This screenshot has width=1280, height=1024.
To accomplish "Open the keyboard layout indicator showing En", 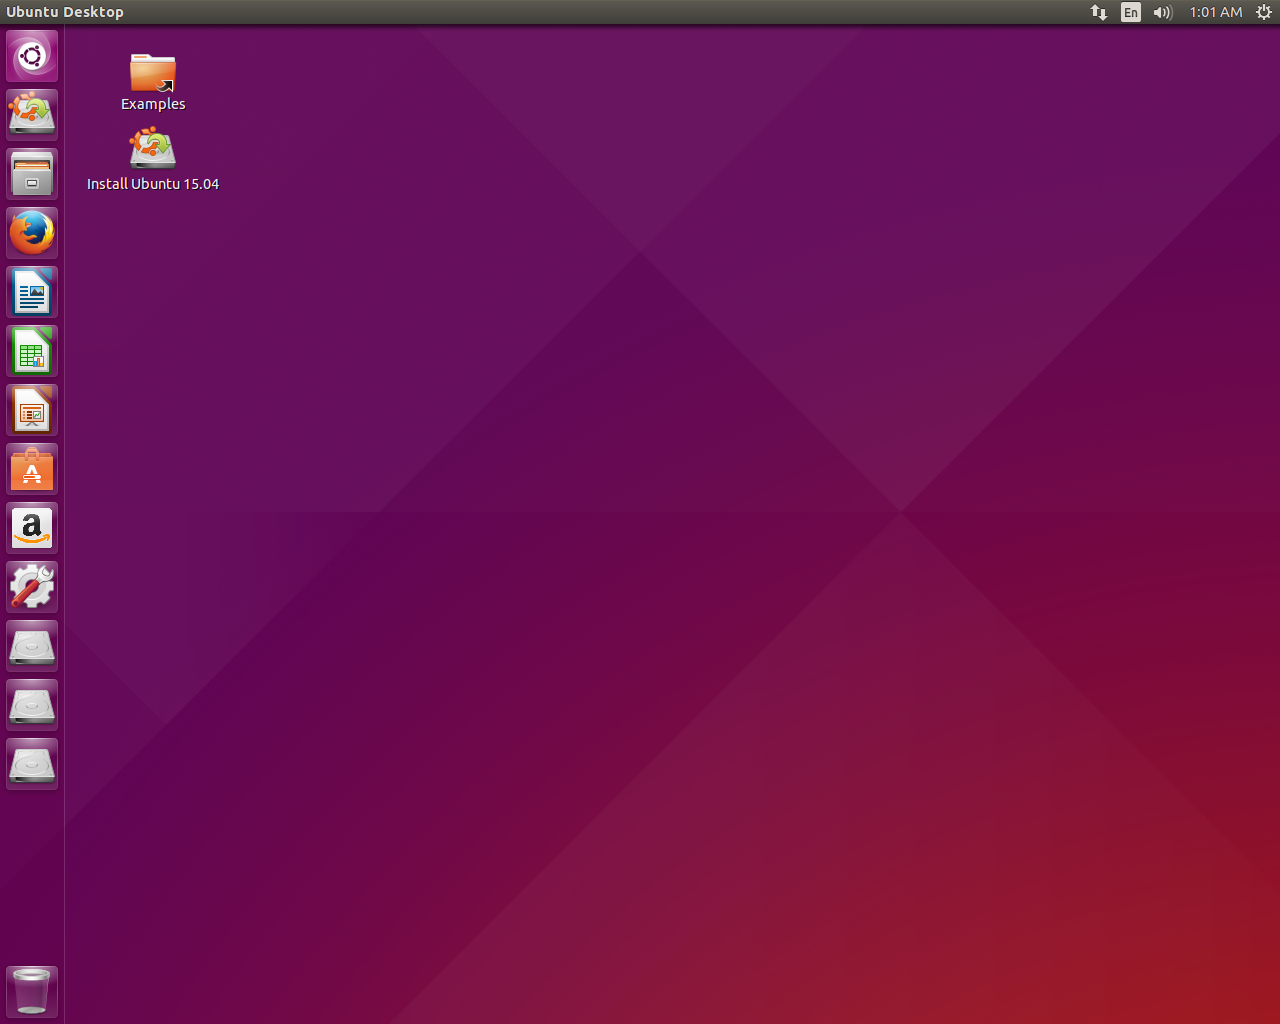I will pyautogui.click(x=1130, y=12).
